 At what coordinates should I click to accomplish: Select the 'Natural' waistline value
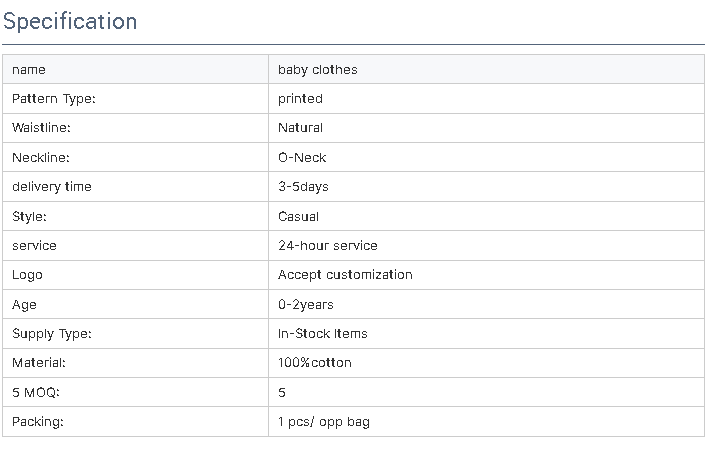tap(300, 128)
